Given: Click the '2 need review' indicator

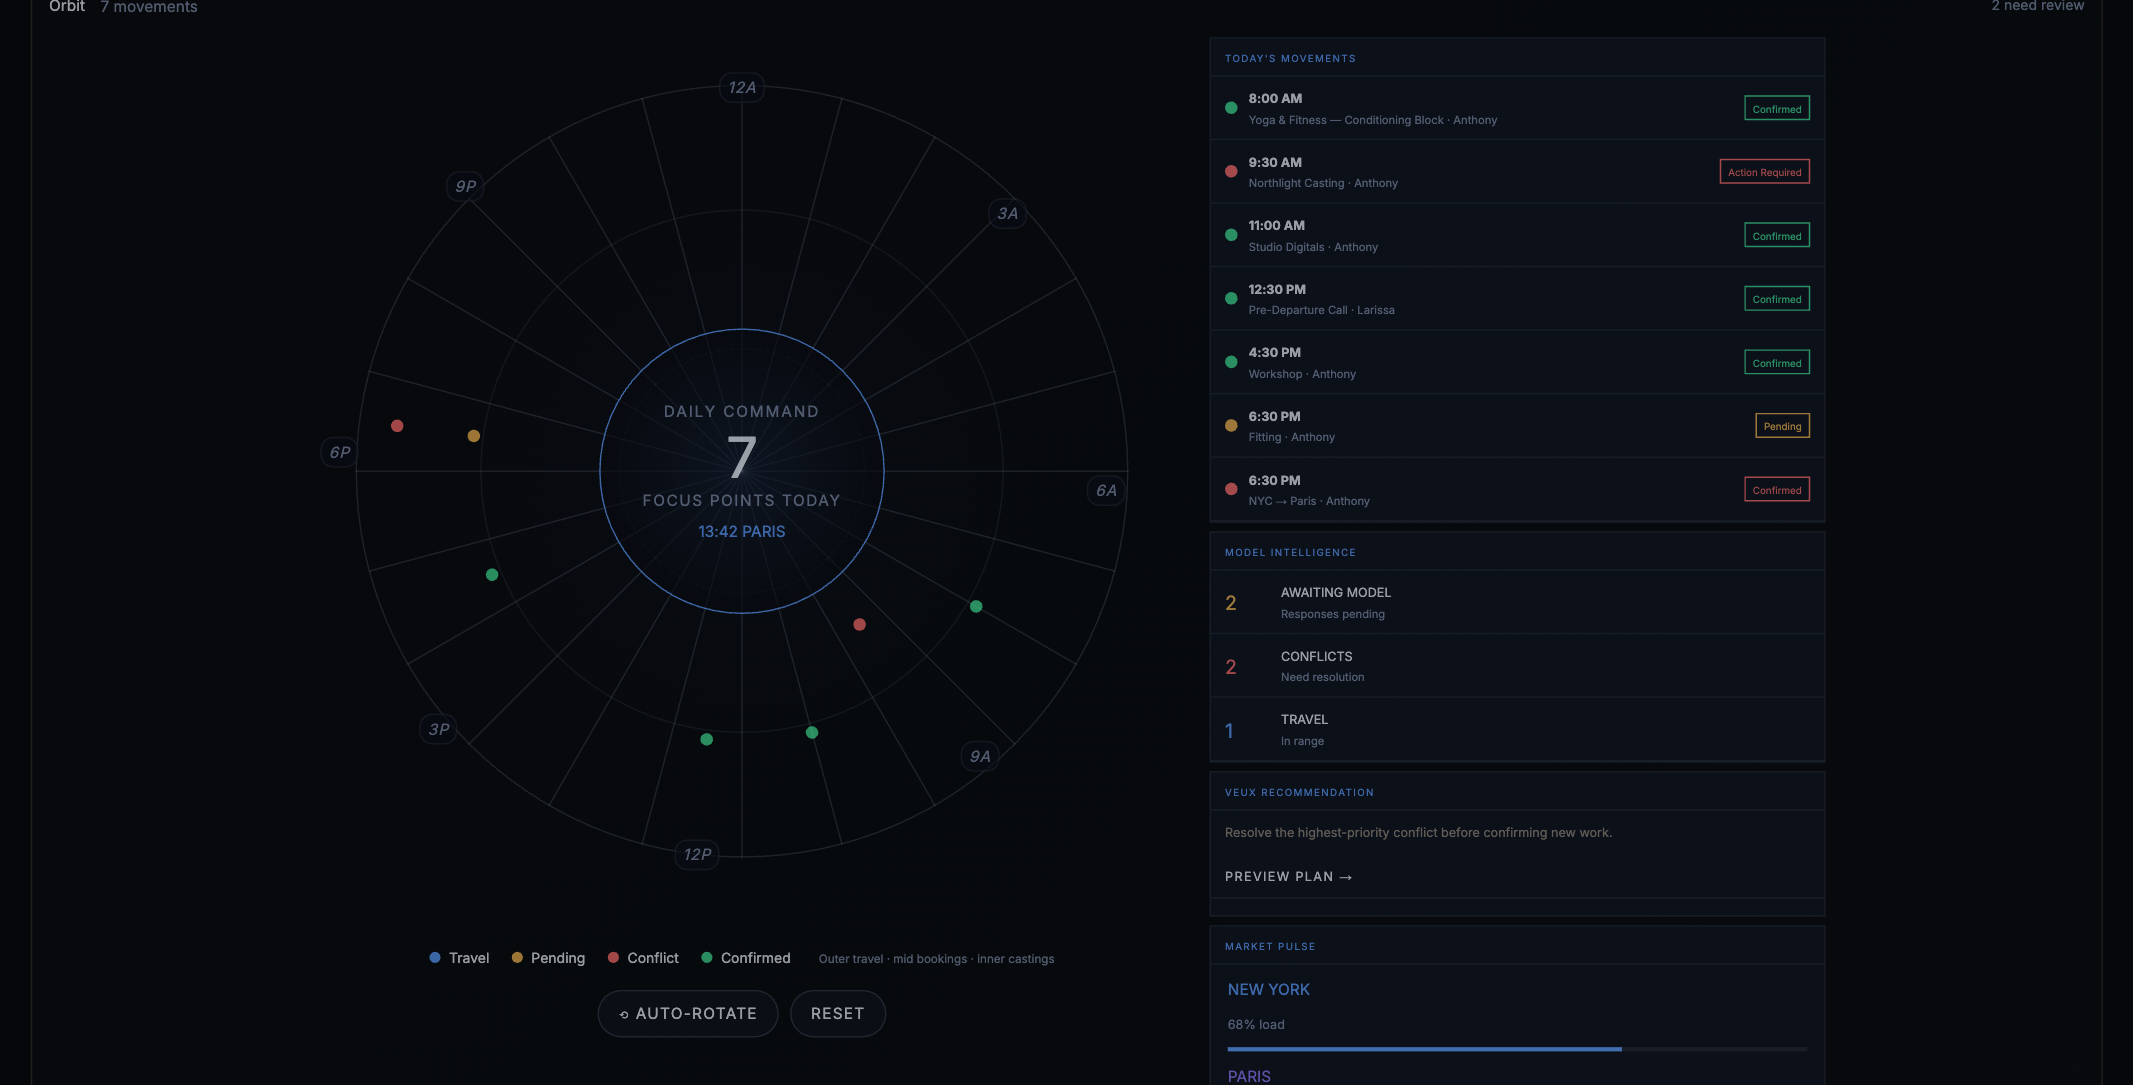Looking at the screenshot, I should (2037, 6).
